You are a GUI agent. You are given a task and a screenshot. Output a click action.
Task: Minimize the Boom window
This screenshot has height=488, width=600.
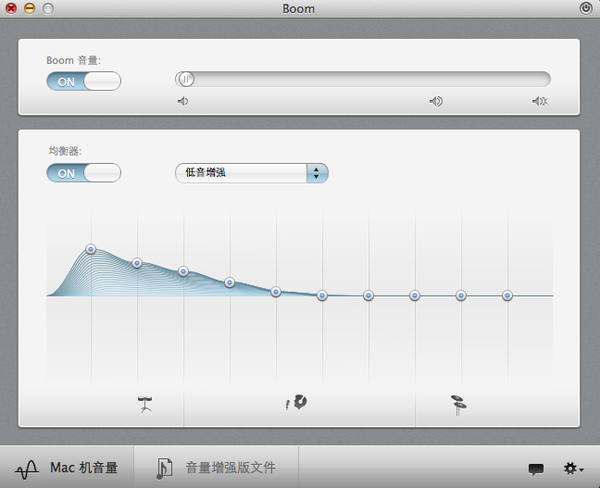tap(29, 8)
